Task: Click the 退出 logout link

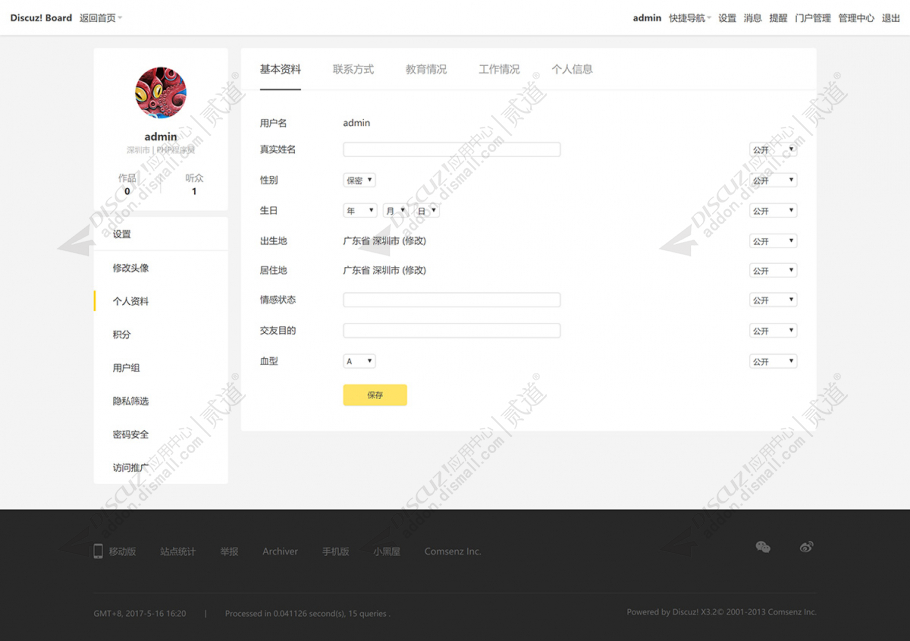Action: point(890,18)
